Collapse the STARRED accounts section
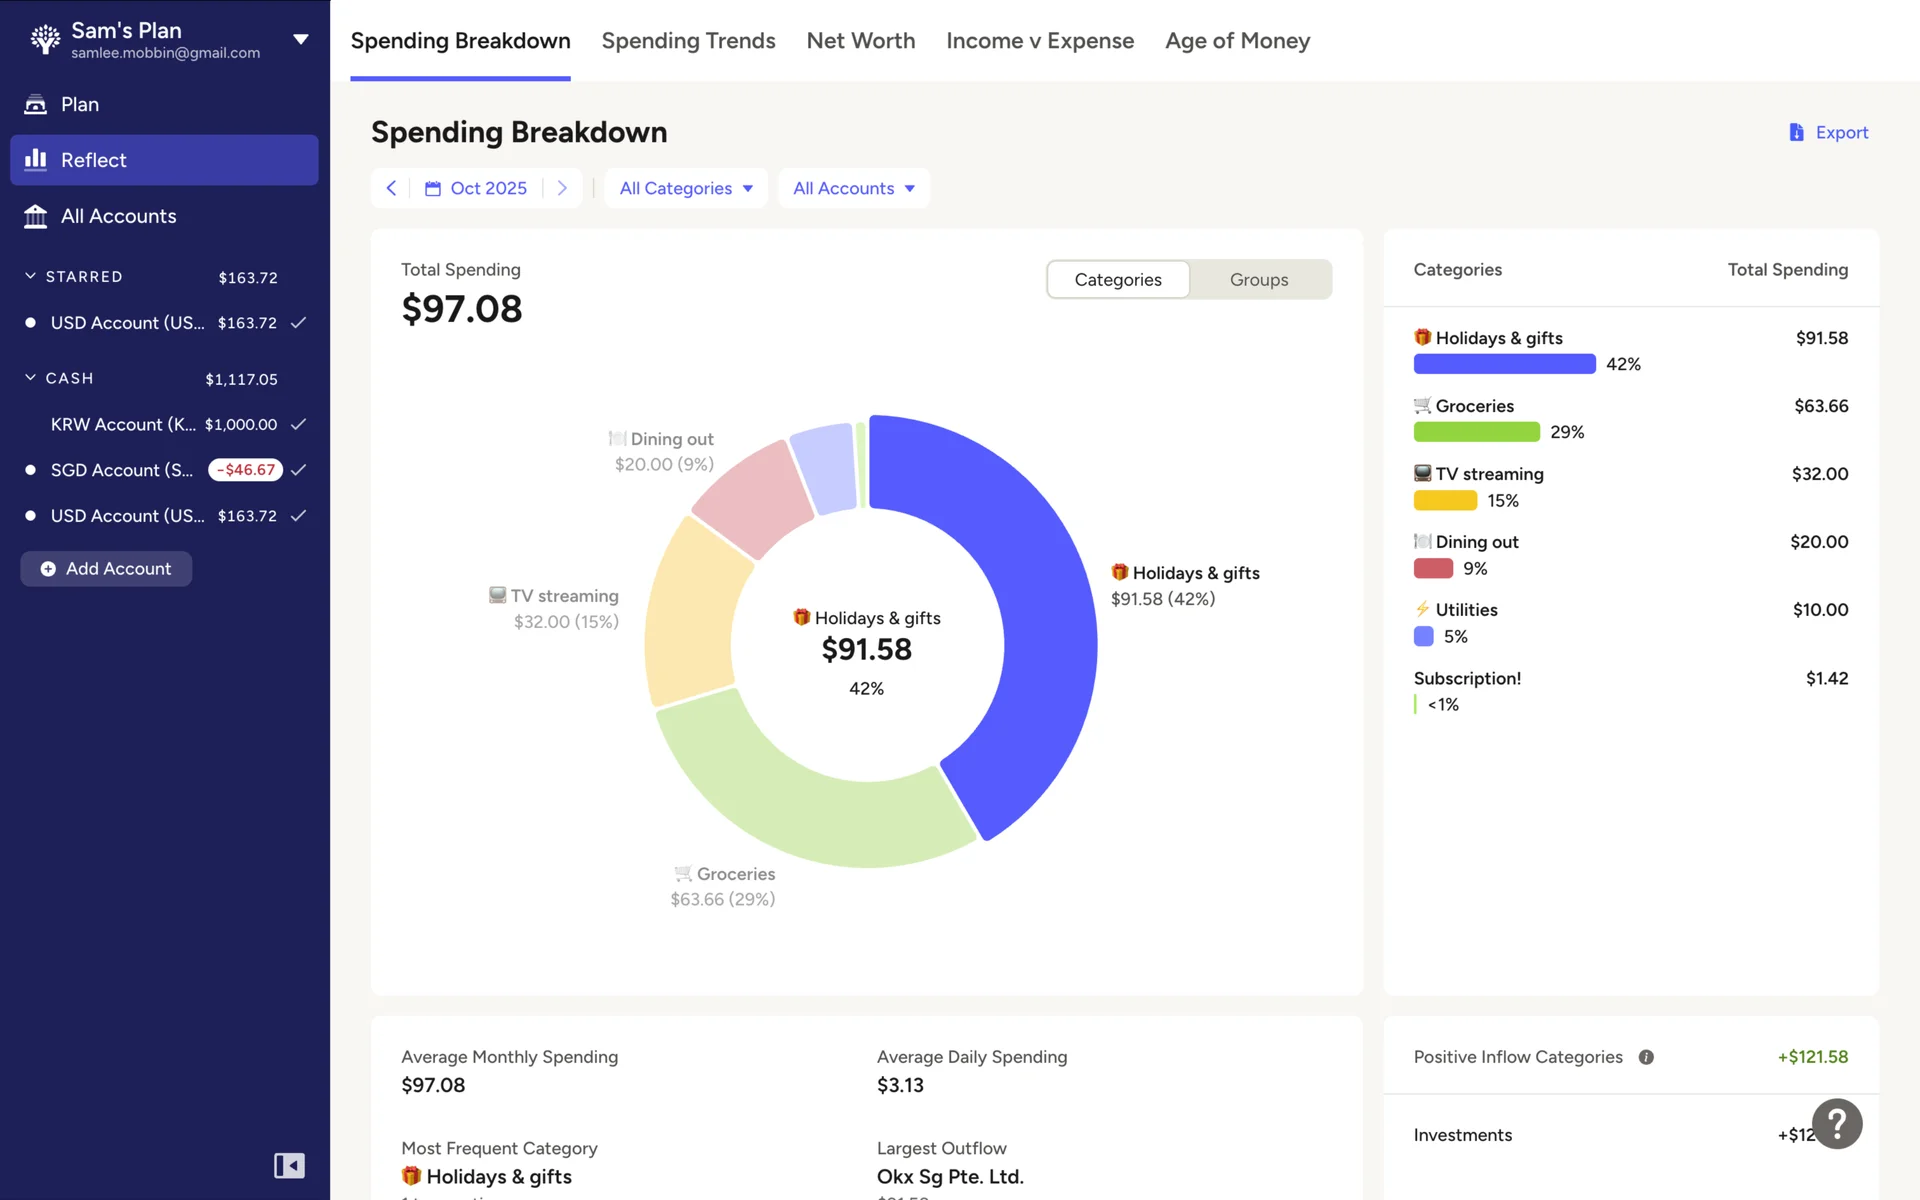1920x1200 pixels. (x=30, y=276)
